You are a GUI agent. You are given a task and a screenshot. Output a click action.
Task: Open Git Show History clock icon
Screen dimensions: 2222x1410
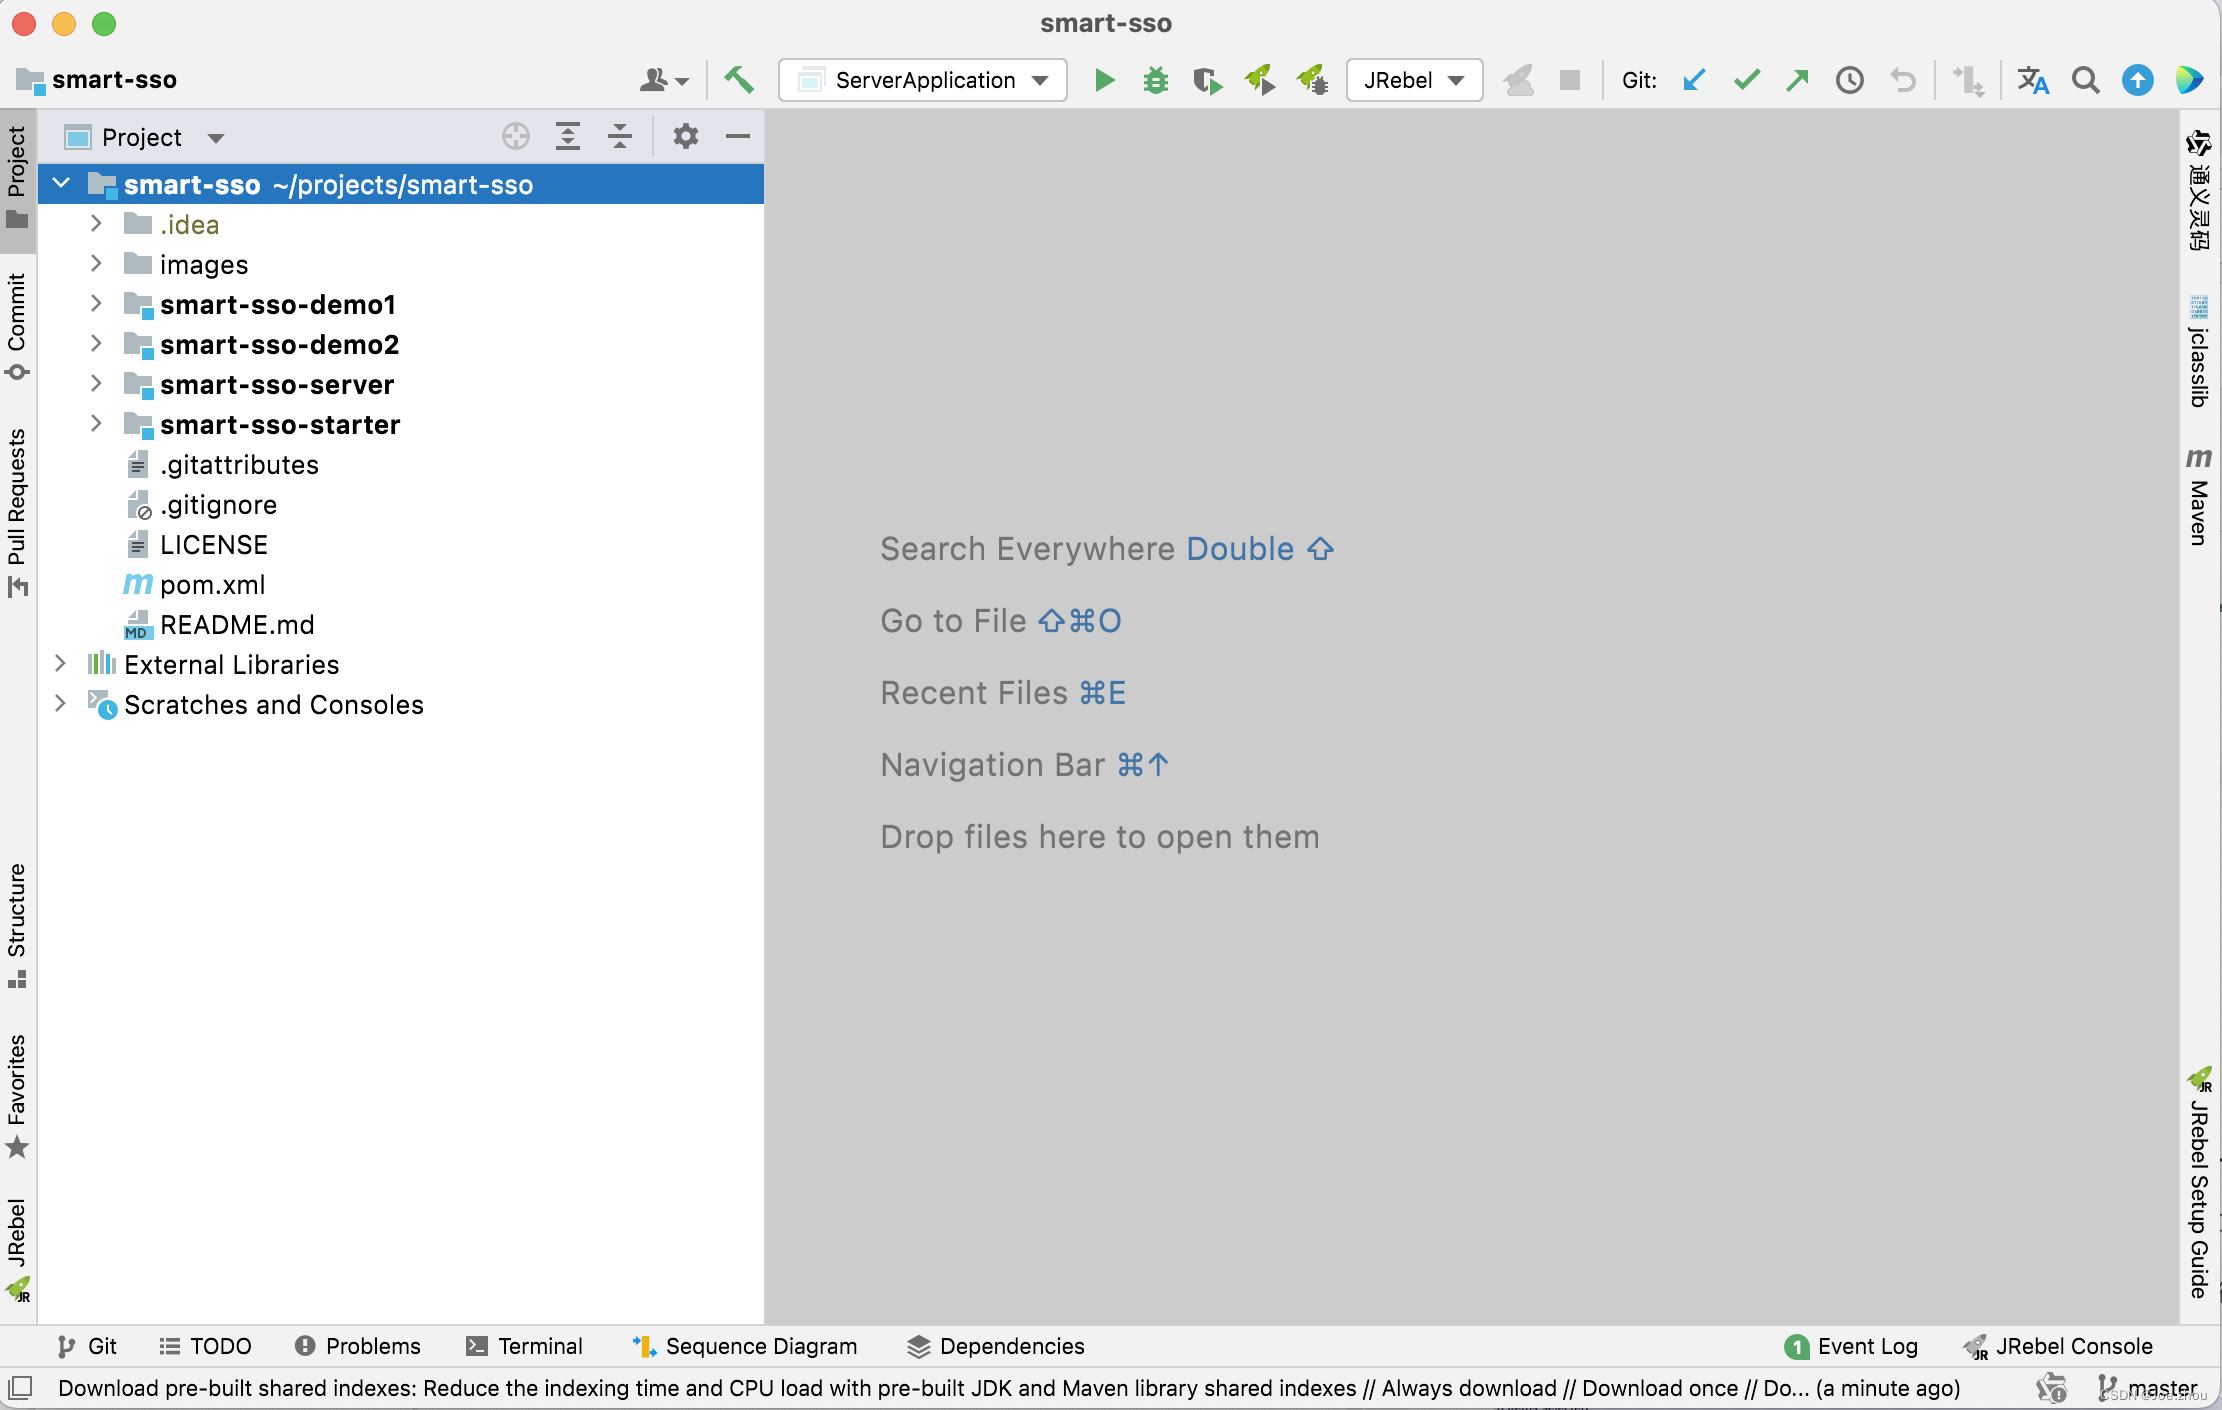coord(1849,80)
